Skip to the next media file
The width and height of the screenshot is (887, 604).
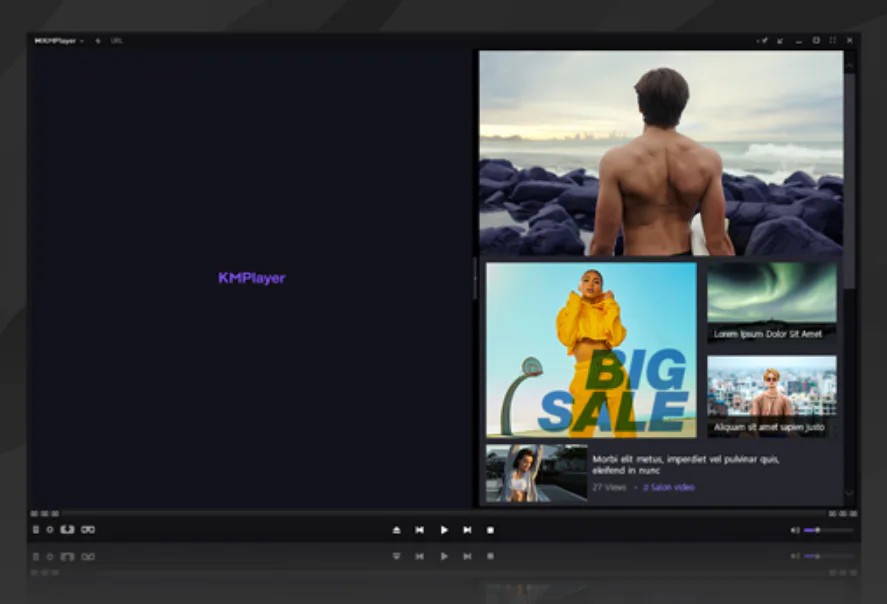click(467, 530)
